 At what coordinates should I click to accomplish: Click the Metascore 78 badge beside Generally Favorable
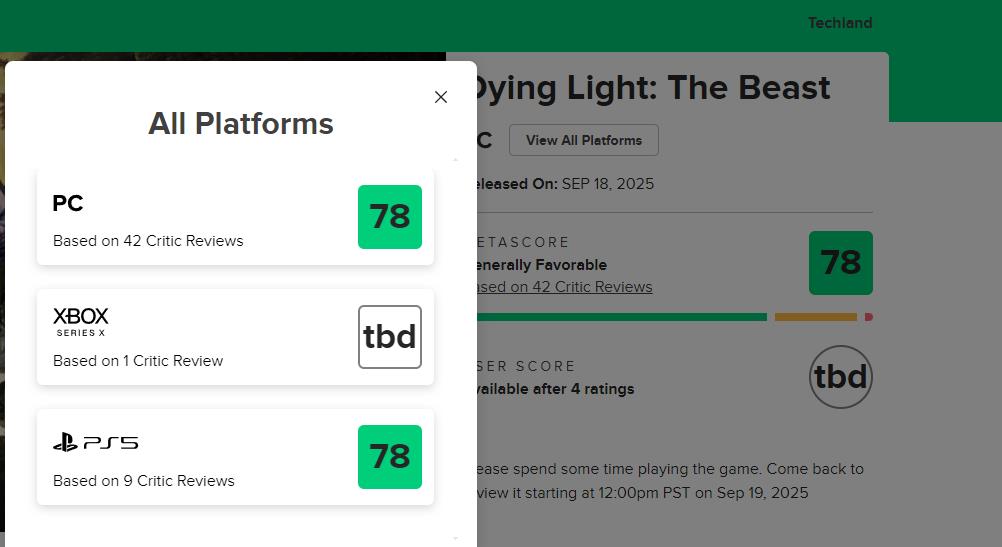click(840, 263)
